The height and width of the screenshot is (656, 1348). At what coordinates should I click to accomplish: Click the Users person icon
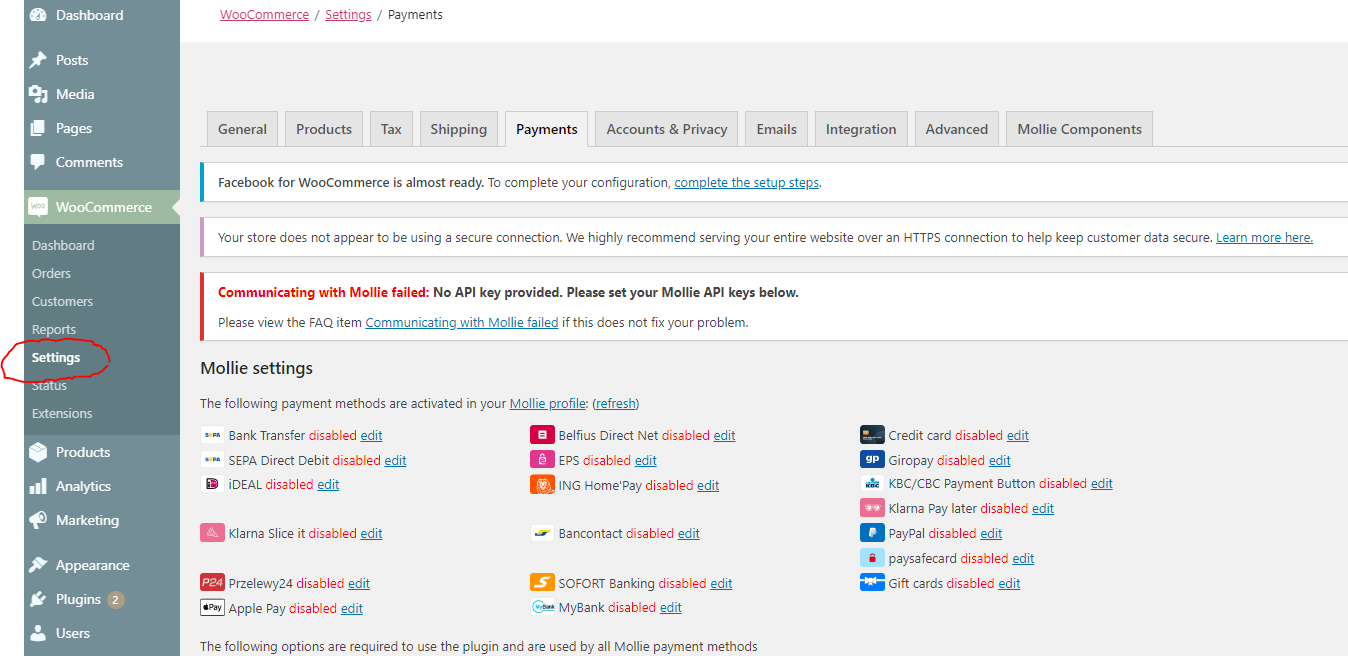[x=38, y=633]
